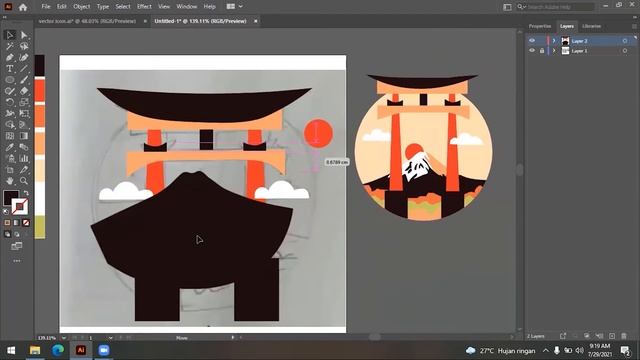
Task: Select the Selection tool arrow
Action: (x=10, y=35)
